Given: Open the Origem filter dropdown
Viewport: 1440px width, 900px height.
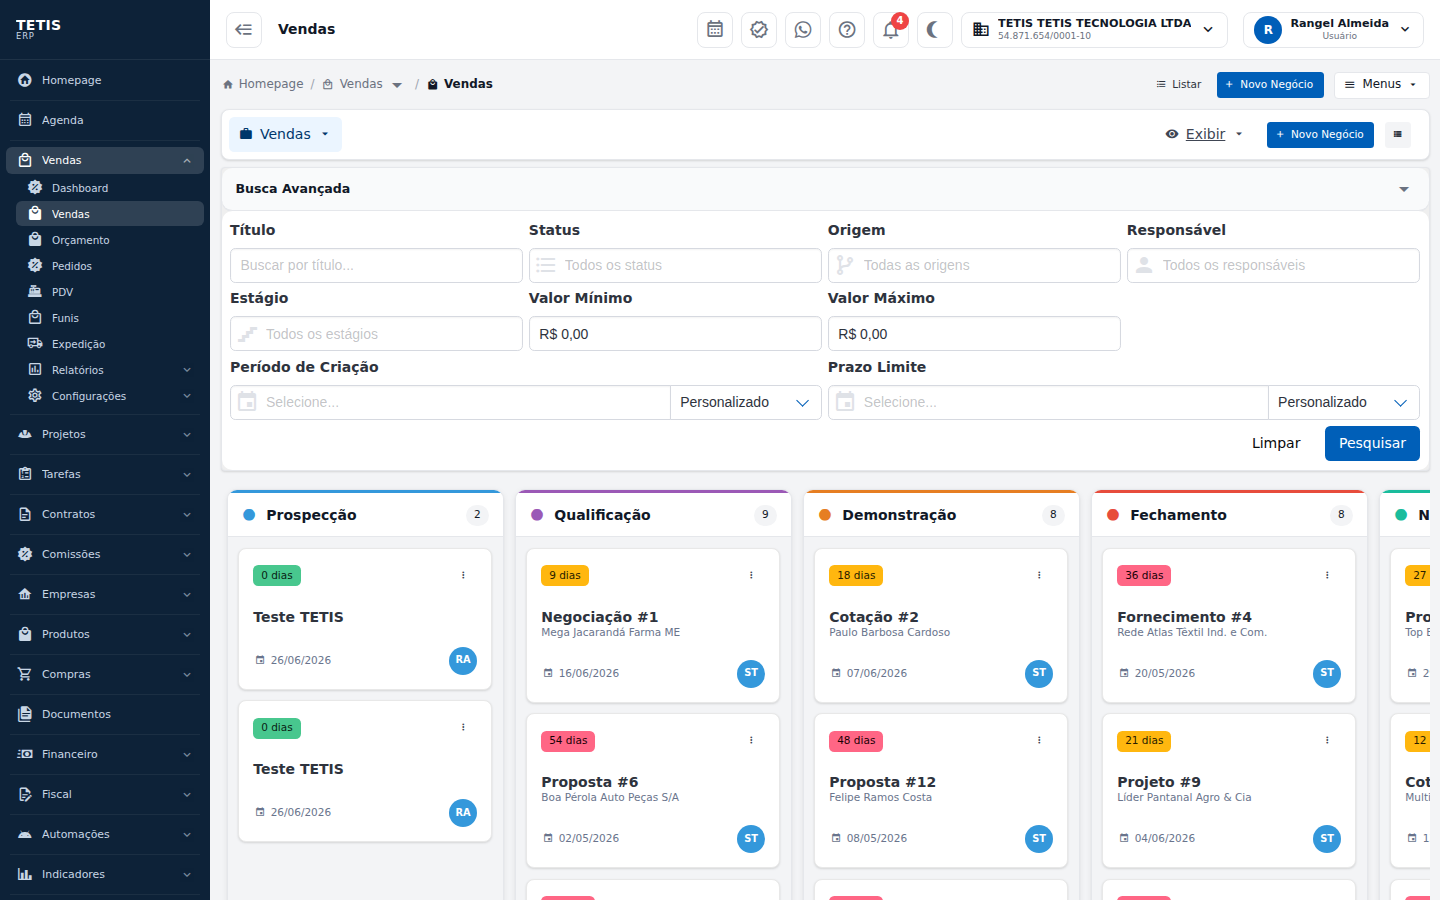Looking at the screenshot, I should point(974,265).
